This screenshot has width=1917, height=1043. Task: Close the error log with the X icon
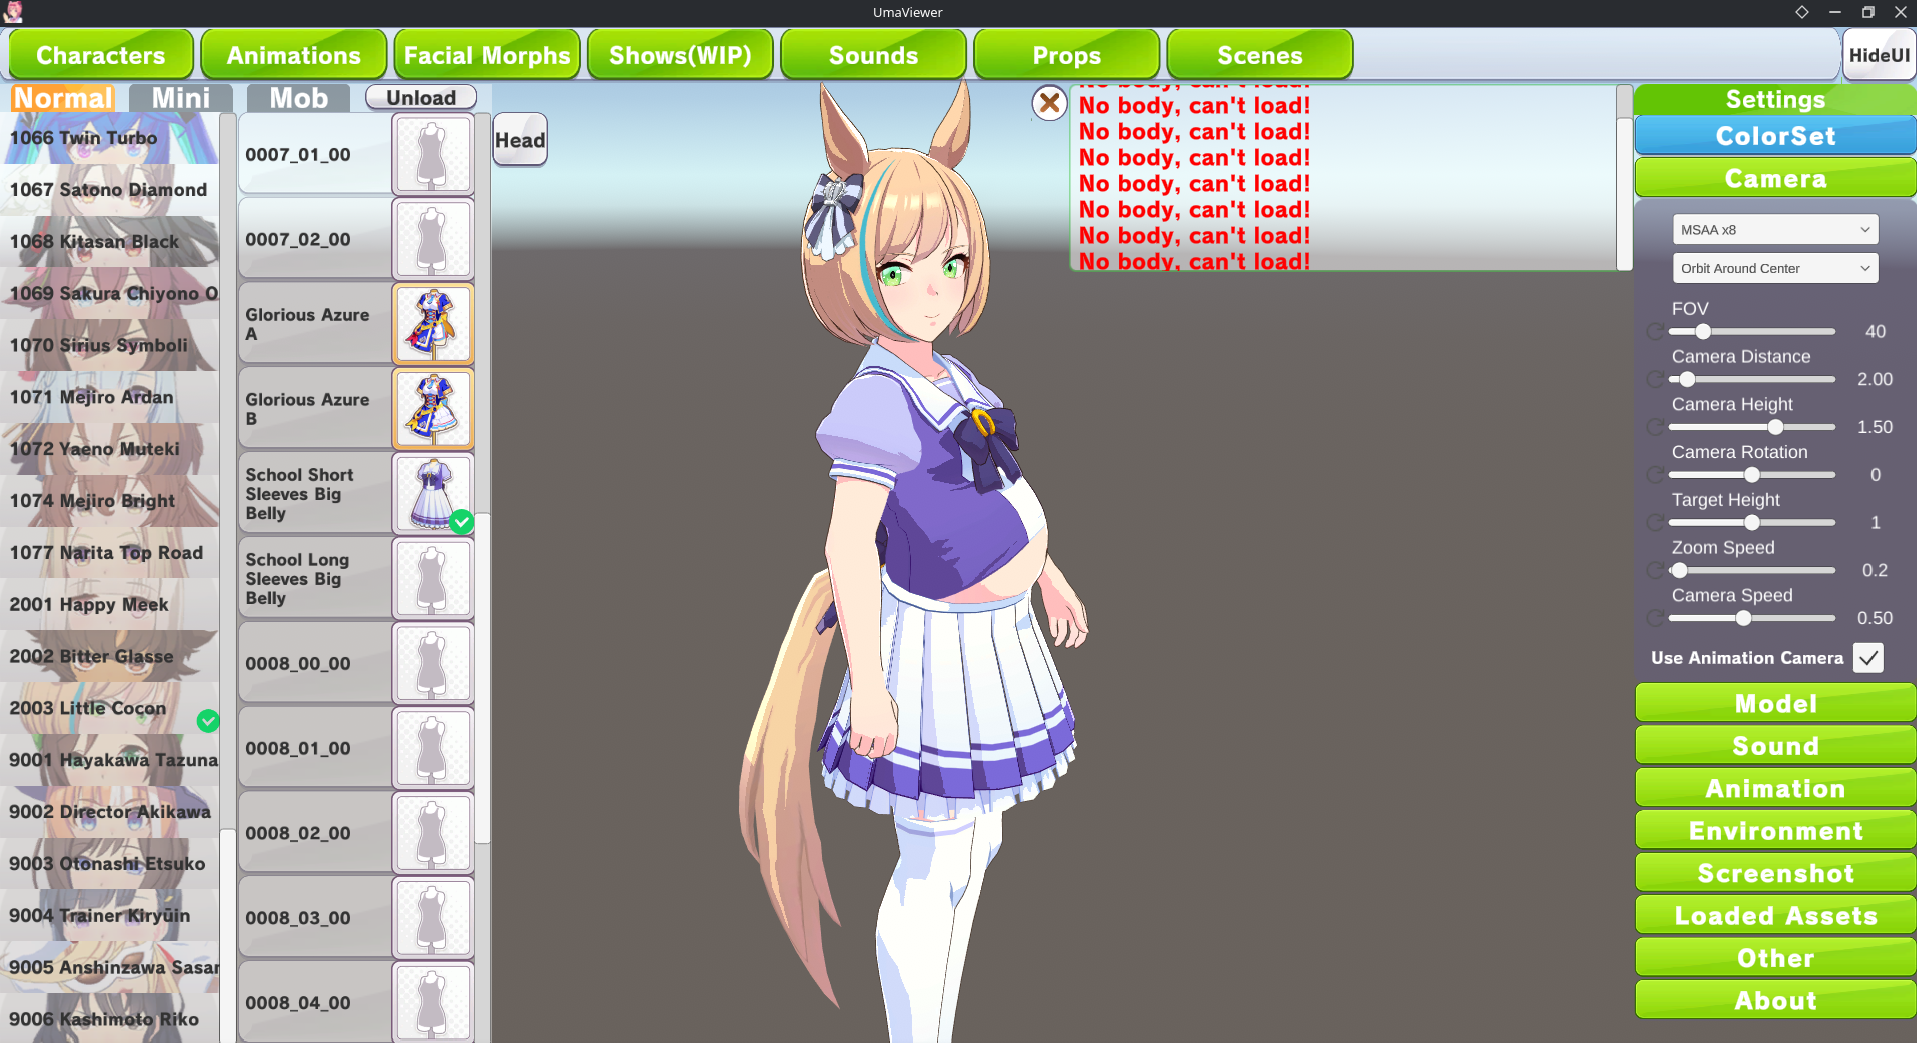tap(1049, 102)
